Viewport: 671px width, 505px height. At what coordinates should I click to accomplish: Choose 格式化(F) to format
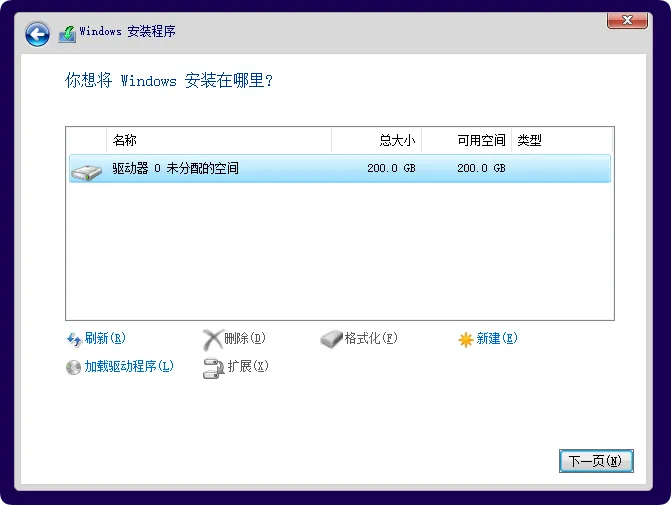(371, 338)
